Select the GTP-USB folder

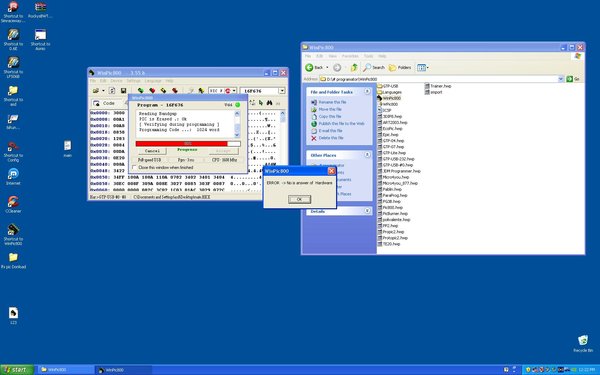[388, 86]
